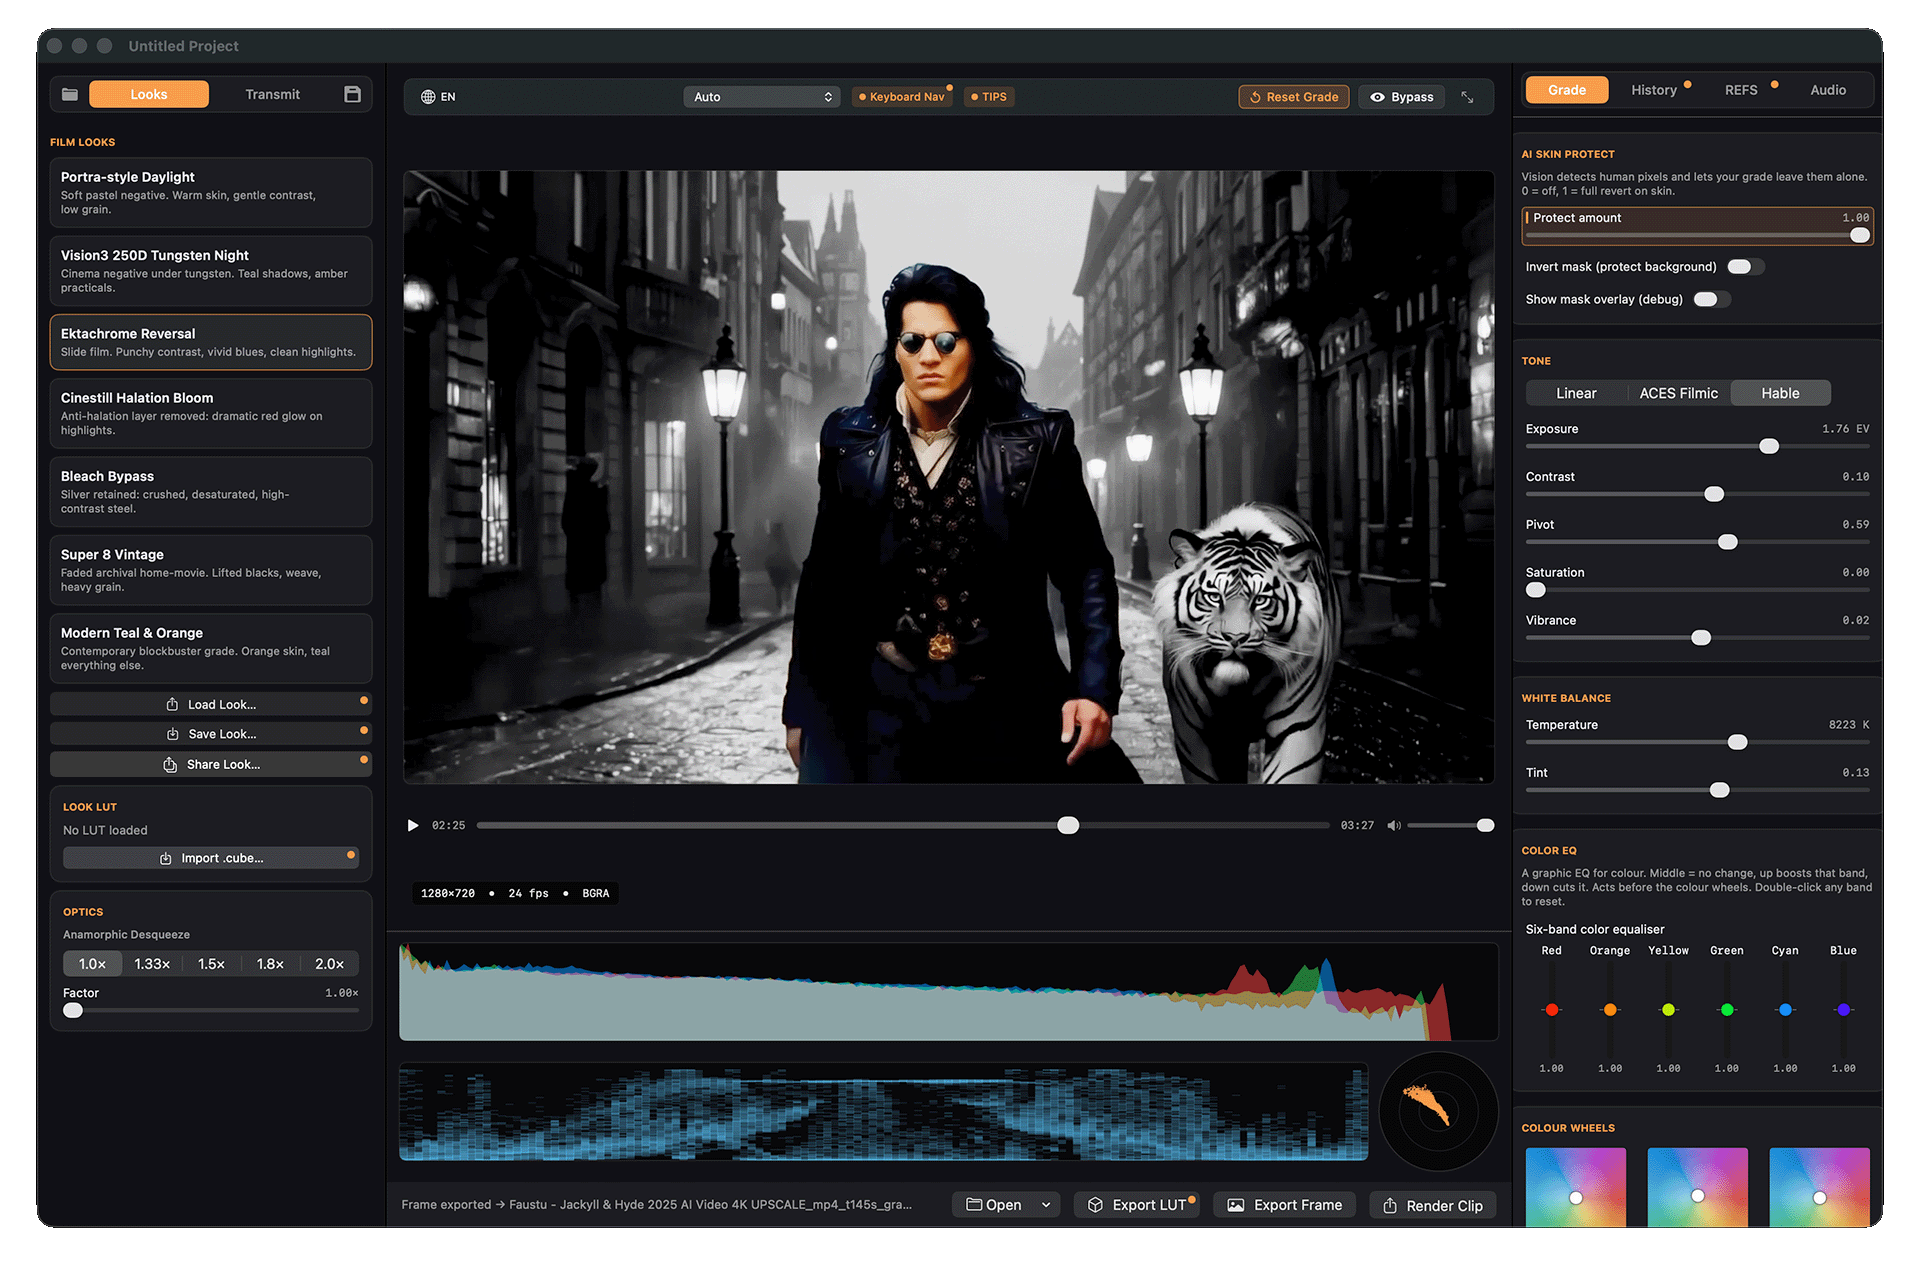Open the EN language selector
The image size is (1920, 1273).
[438, 97]
